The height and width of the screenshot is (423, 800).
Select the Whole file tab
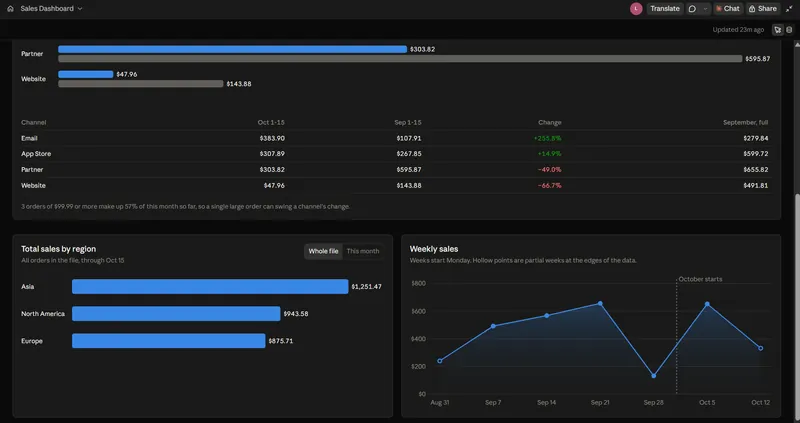pyautogui.click(x=323, y=251)
